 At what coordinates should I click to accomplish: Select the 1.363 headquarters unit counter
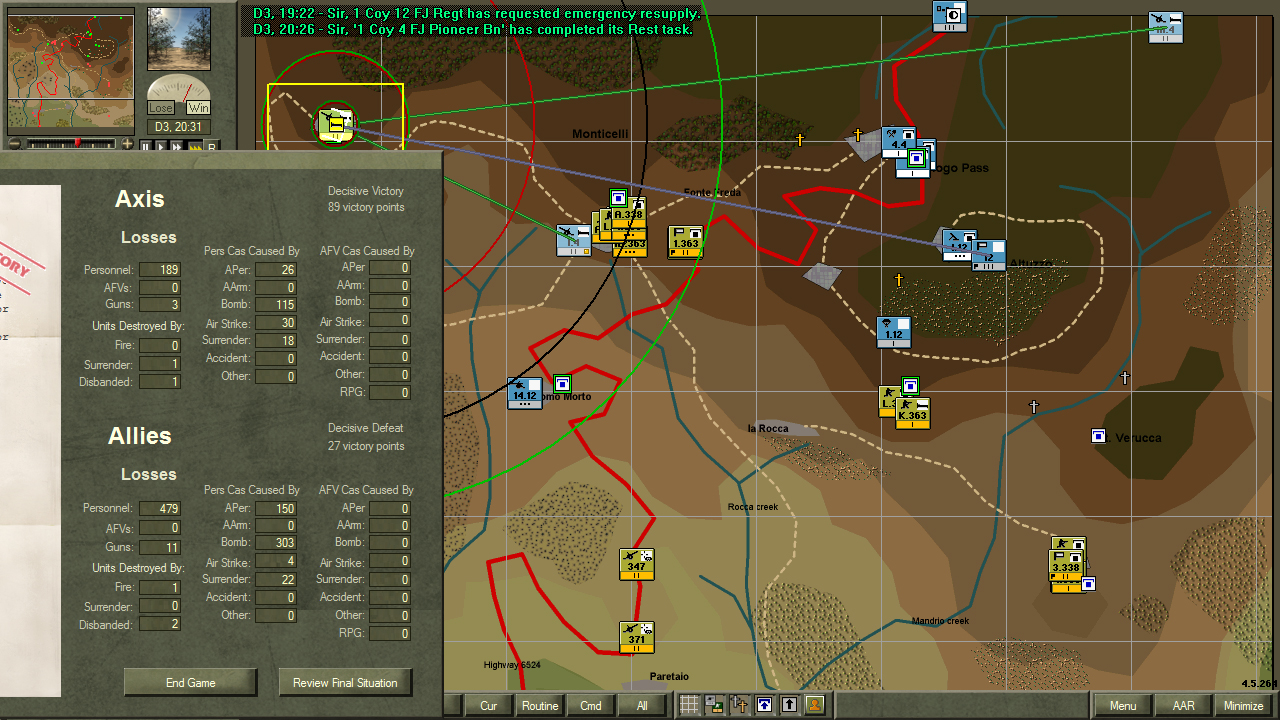pos(685,241)
